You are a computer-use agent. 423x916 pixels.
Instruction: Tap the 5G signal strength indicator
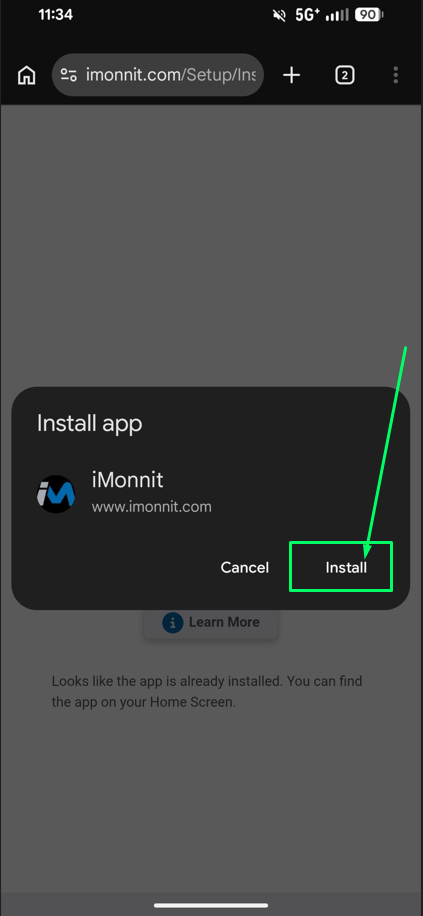323,15
